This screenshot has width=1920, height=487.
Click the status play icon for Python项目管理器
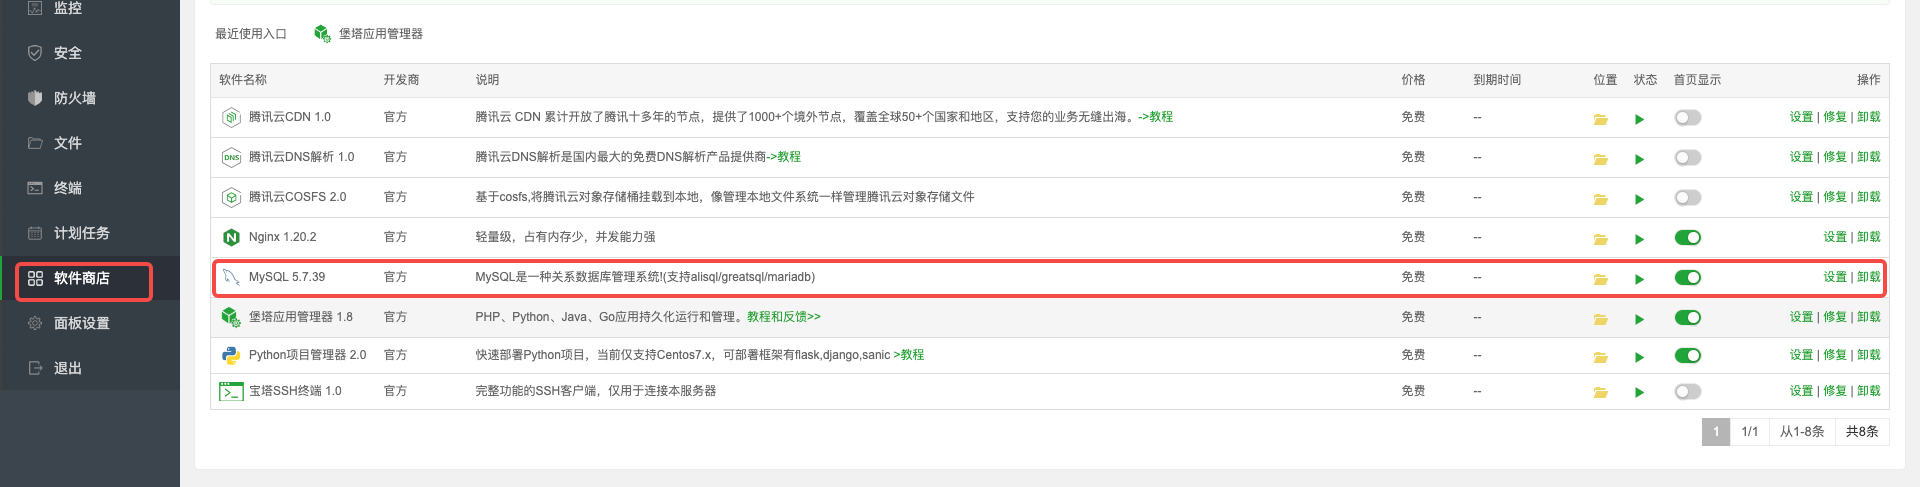pos(1639,357)
